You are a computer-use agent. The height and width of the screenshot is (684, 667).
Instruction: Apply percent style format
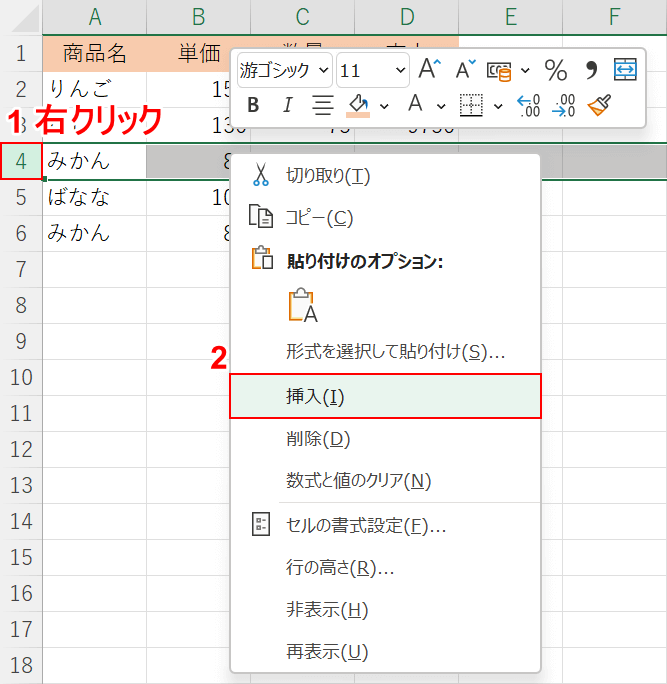pos(555,70)
